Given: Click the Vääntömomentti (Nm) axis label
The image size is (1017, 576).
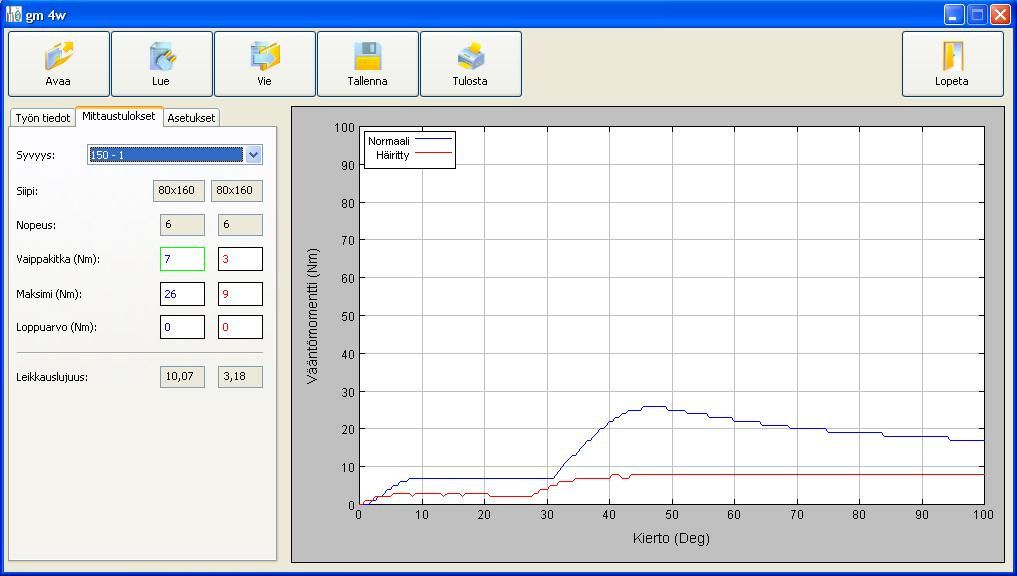Looking at the screenshot, I should (313, 316).
